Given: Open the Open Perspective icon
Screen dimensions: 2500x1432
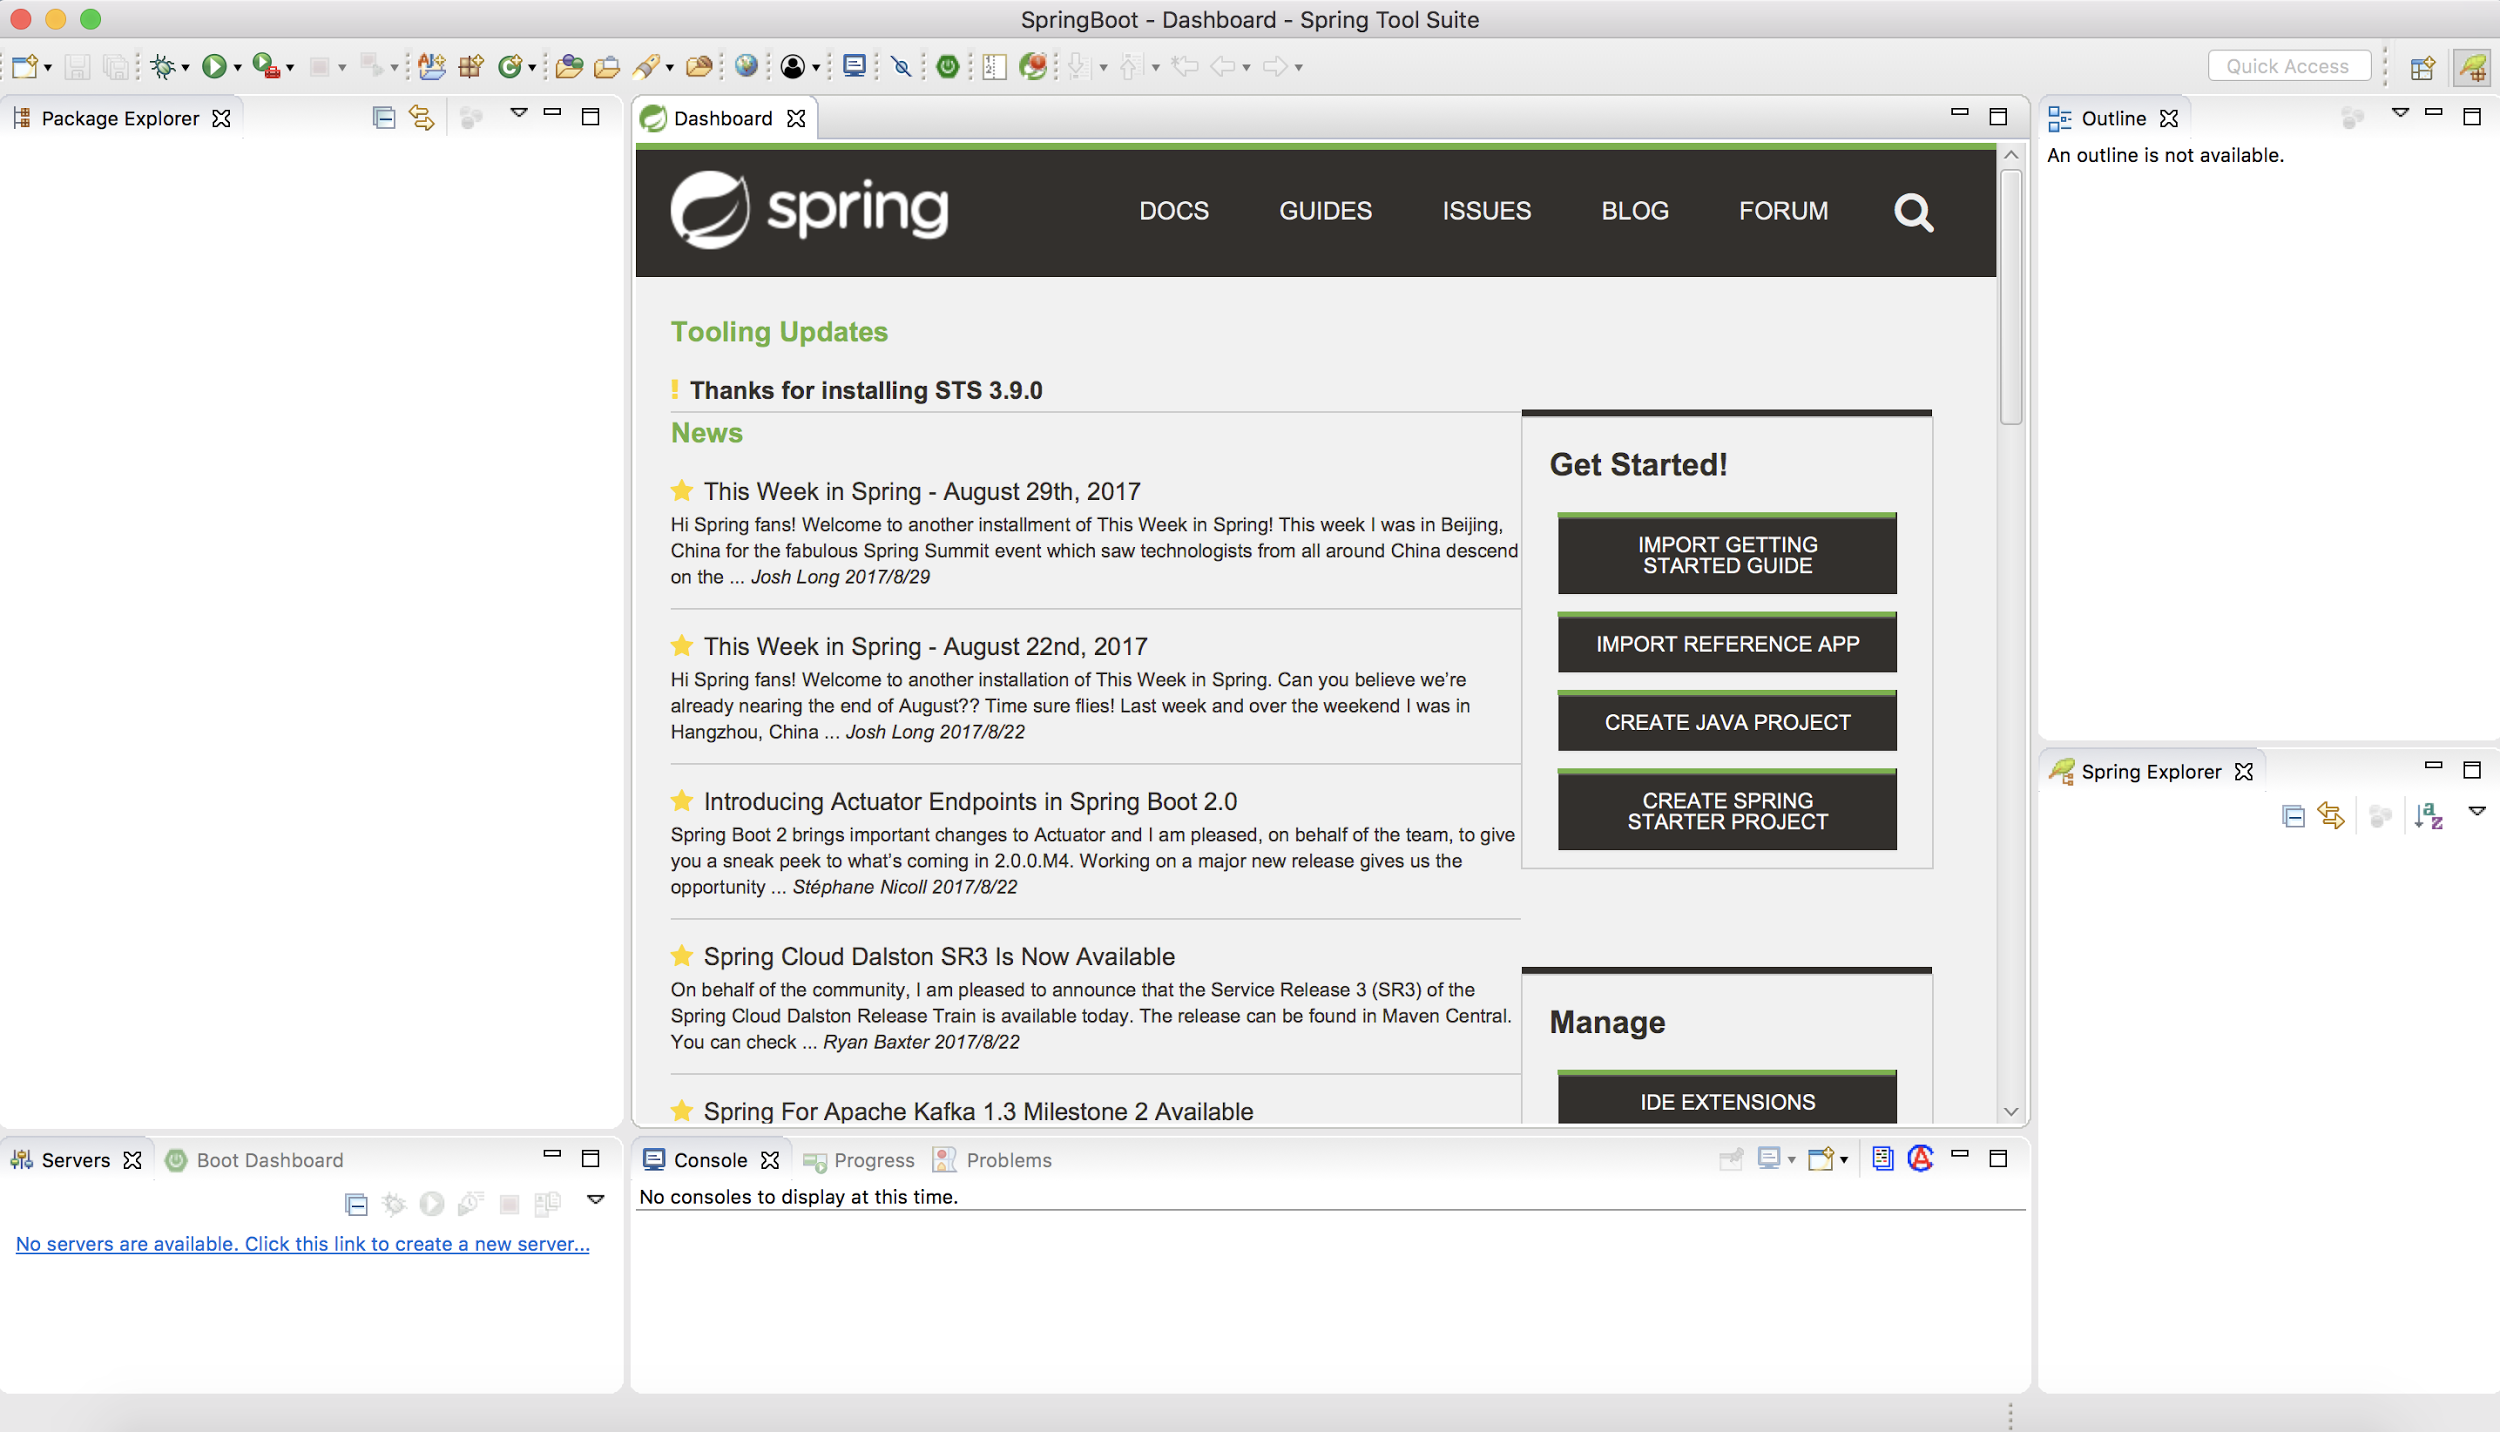Looking at the screenshot, I should coord(2422,68).
